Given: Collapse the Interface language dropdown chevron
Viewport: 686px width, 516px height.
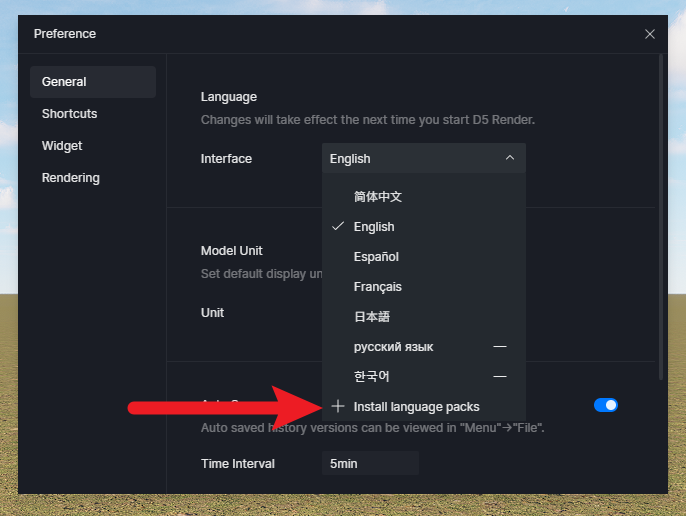Looking at the screenshot, I should click(x=510, y=159).
